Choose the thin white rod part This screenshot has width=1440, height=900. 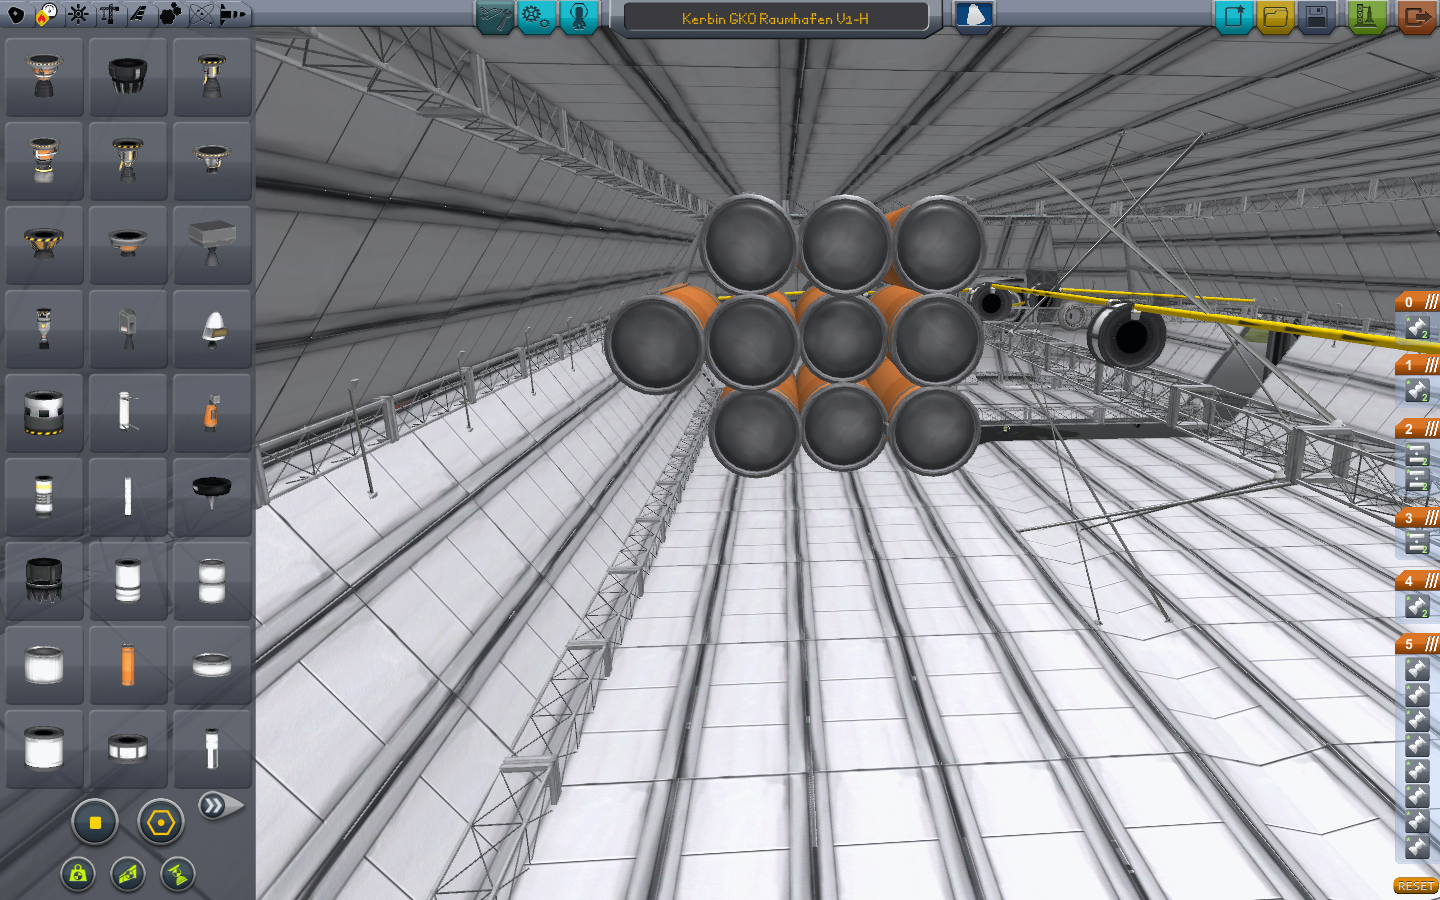click(128, 497)
